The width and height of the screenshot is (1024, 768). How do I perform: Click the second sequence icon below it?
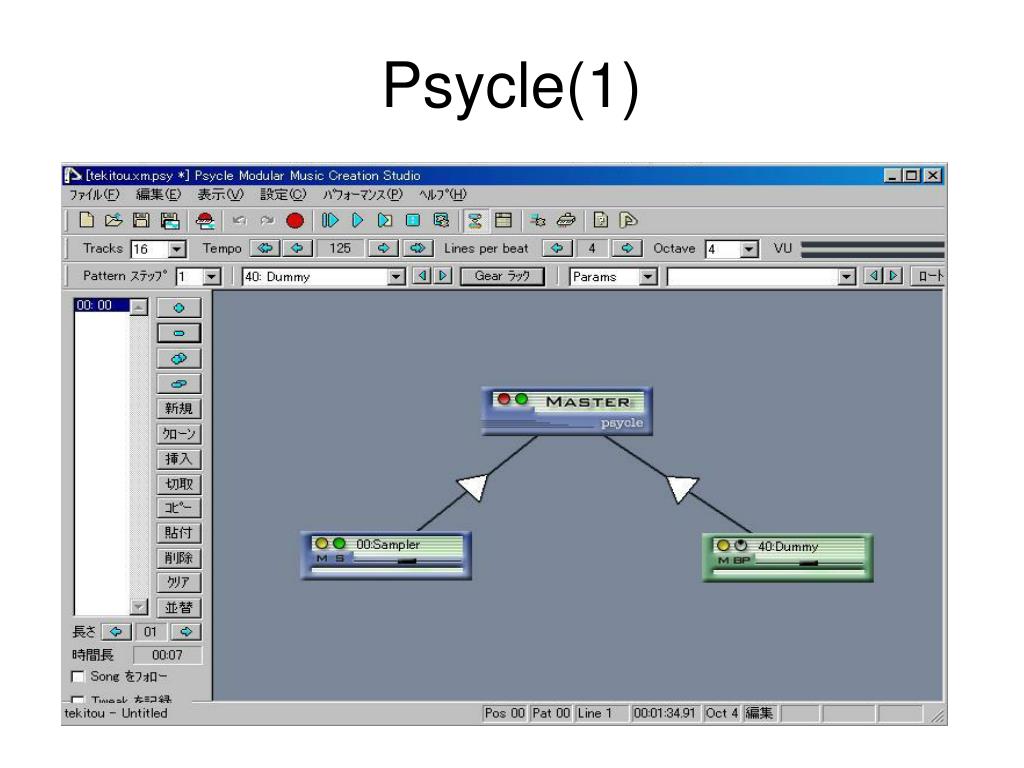[178, 333]
